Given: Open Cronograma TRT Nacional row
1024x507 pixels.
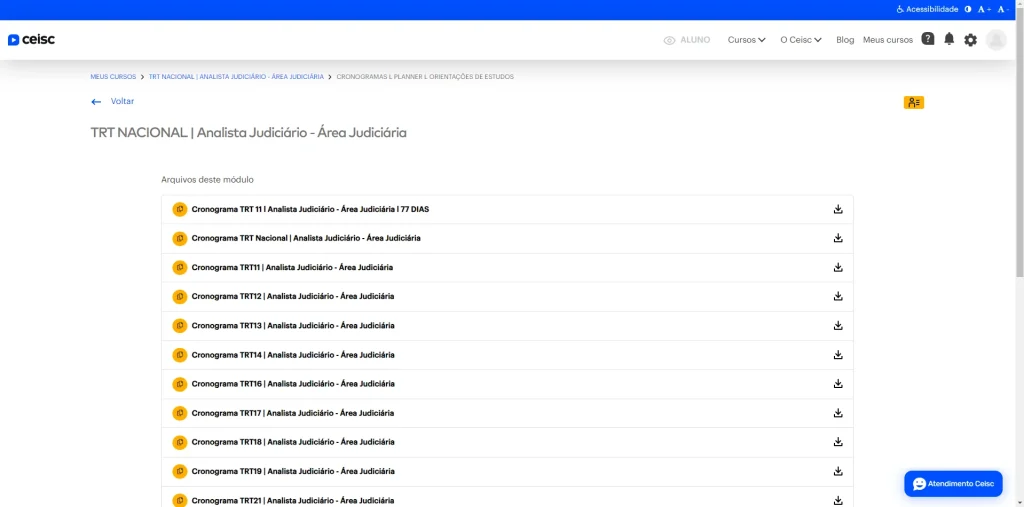Looking at the screenshot, I should [507, 238].
